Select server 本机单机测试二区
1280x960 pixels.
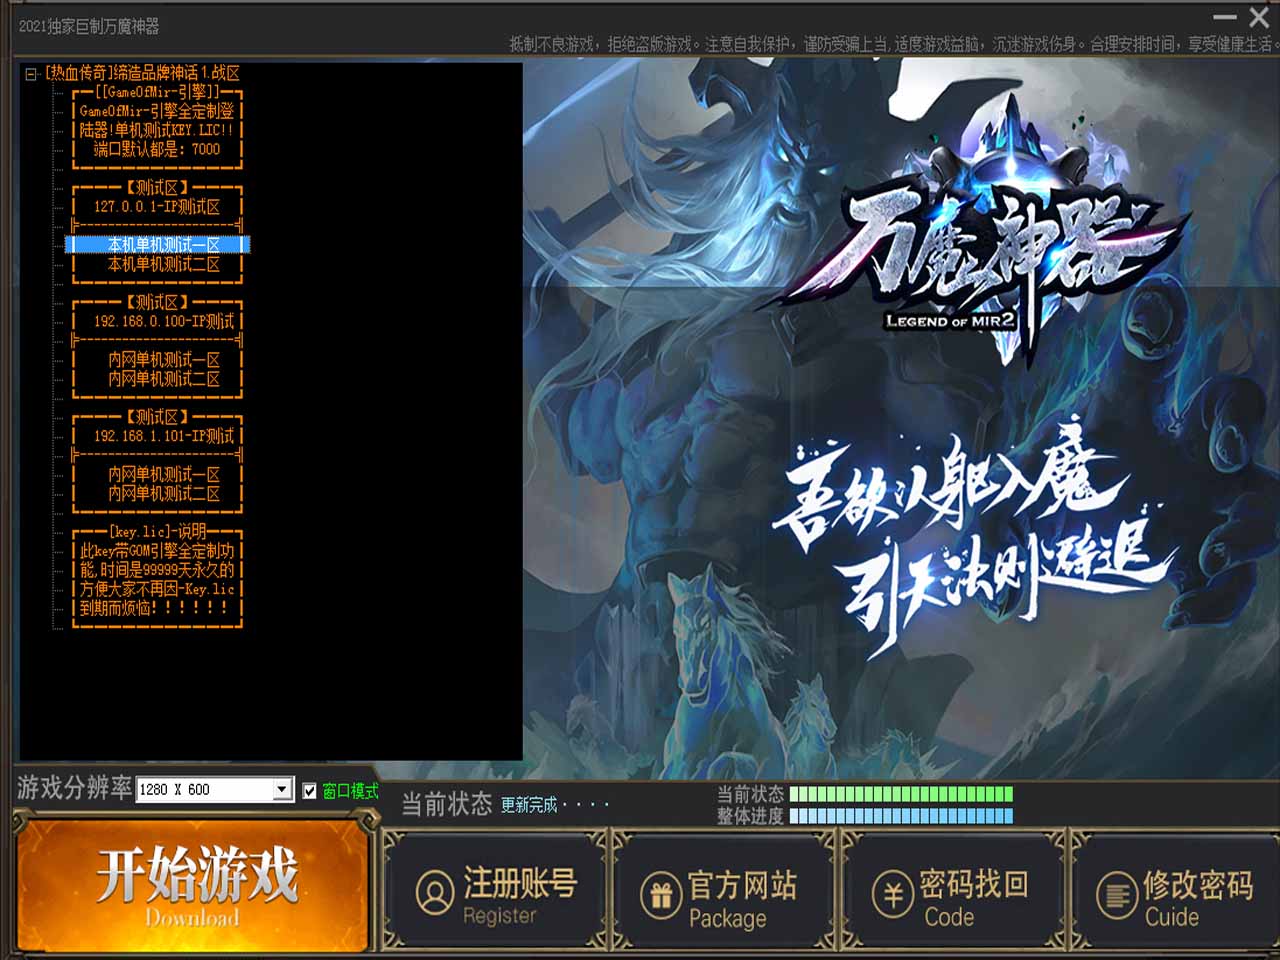(158, 264)
